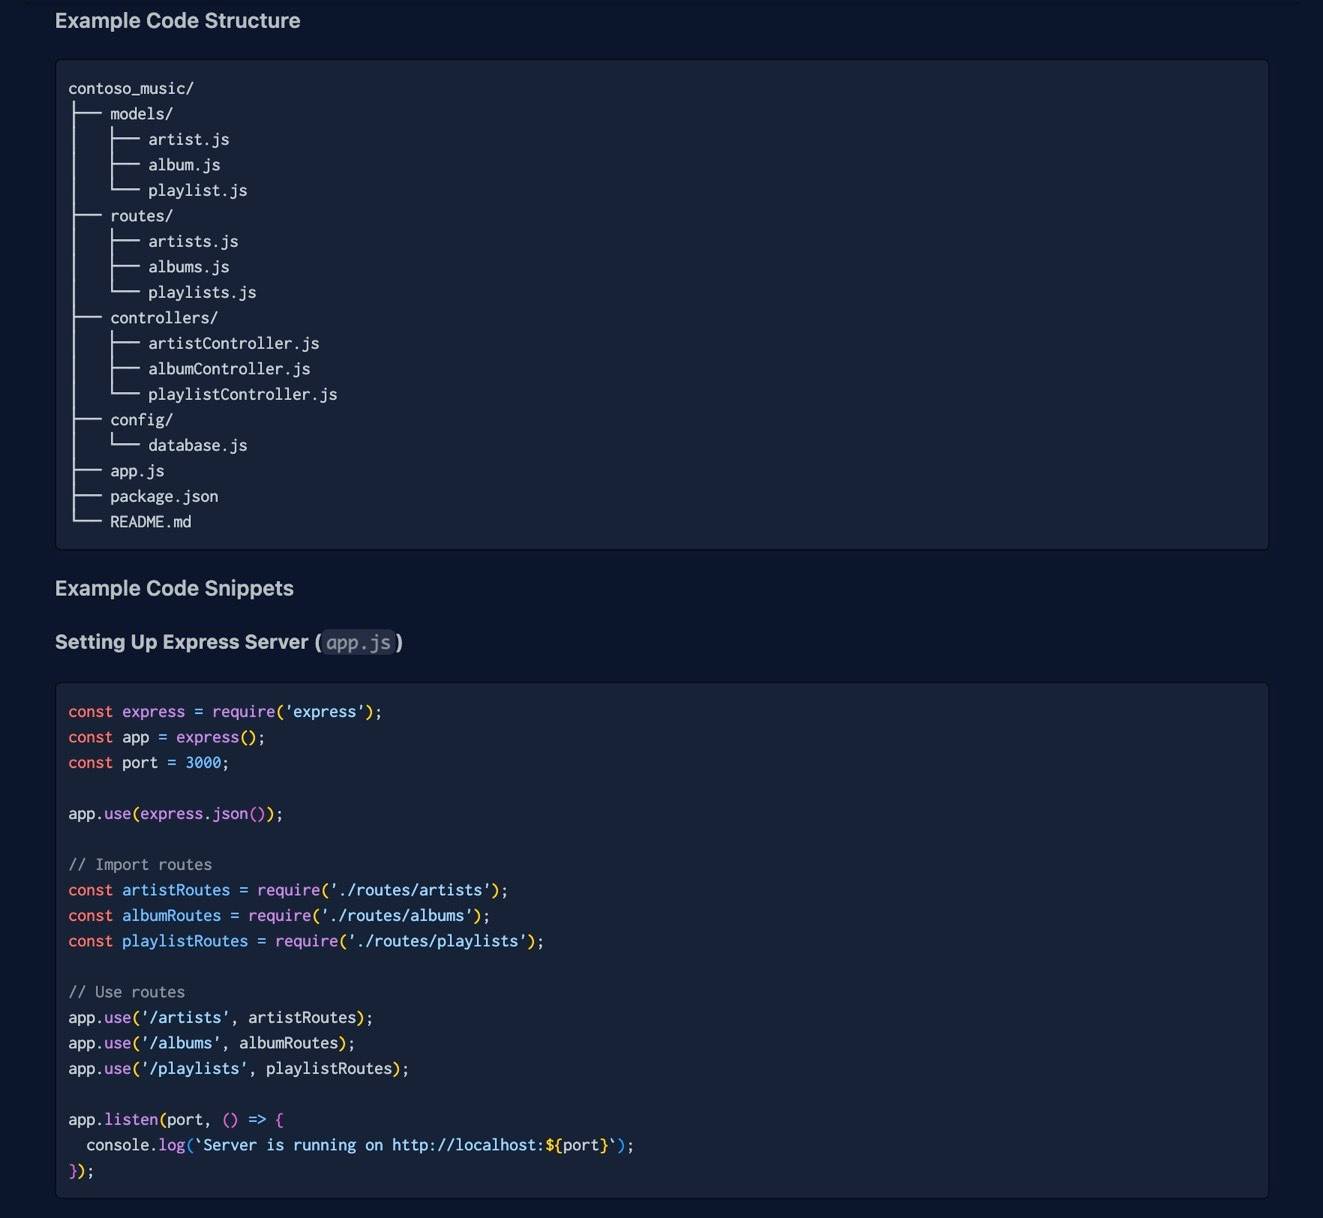
Task: Click playlist.js under models
Action: click(197, 191)
